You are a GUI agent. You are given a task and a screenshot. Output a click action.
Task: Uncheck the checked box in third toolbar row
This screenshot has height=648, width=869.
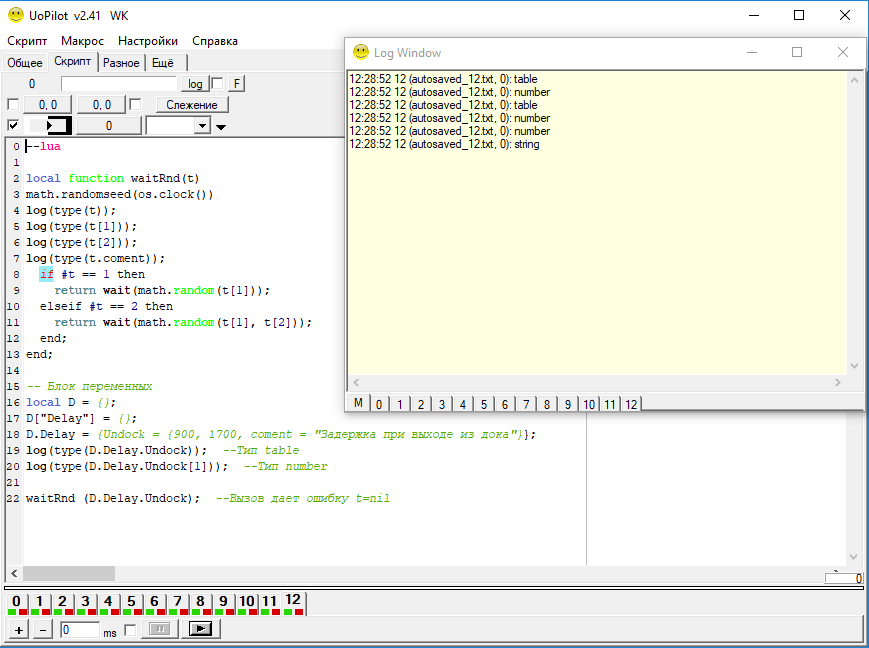[x=13, y=126]
